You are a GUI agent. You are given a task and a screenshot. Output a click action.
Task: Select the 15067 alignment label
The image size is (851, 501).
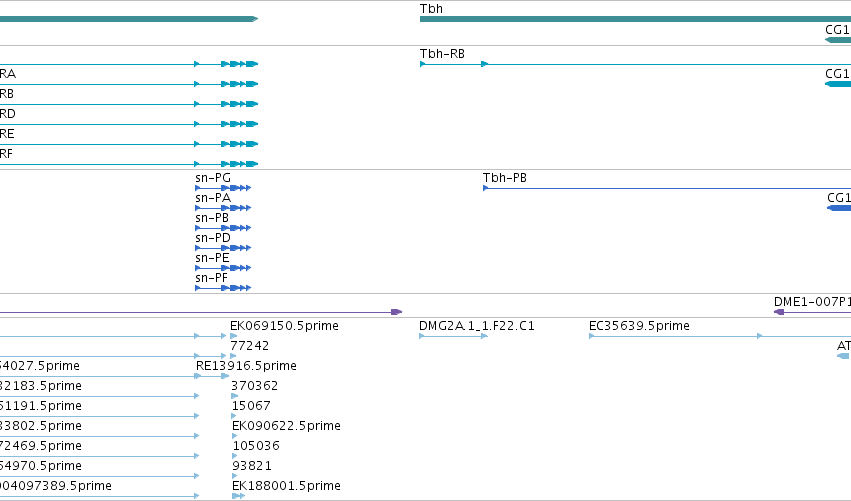(251, 406)
